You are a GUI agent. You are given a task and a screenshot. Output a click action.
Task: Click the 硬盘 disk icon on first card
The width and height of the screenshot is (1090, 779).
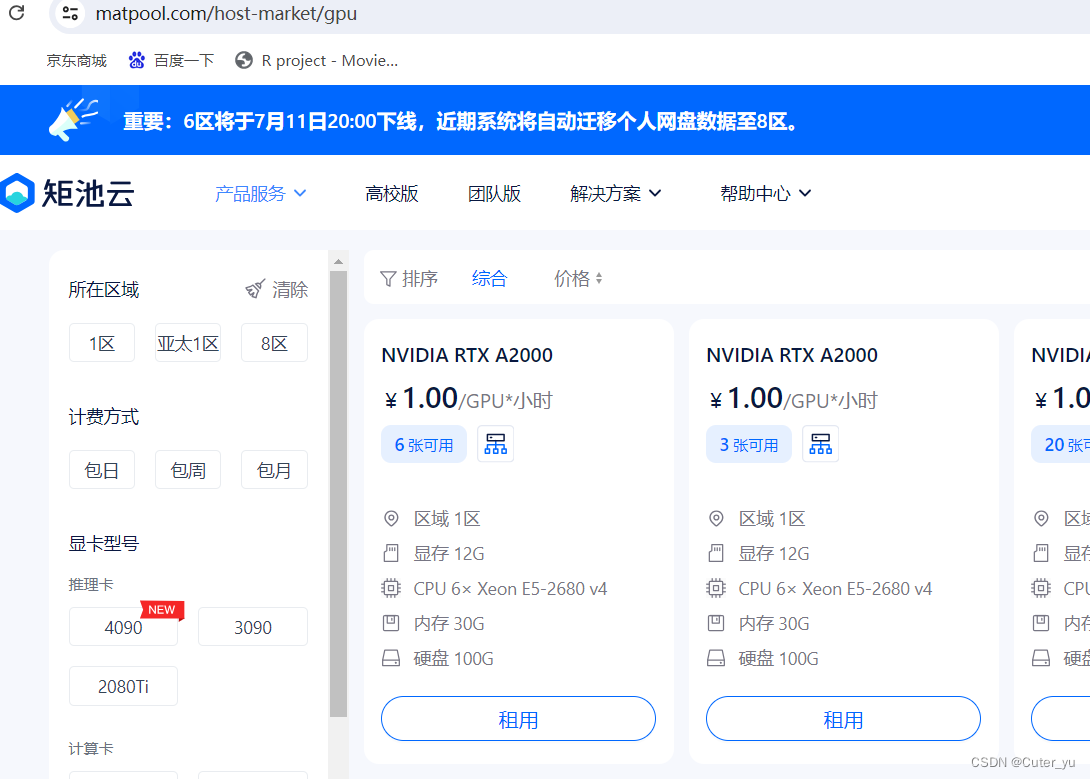point(391,657)
